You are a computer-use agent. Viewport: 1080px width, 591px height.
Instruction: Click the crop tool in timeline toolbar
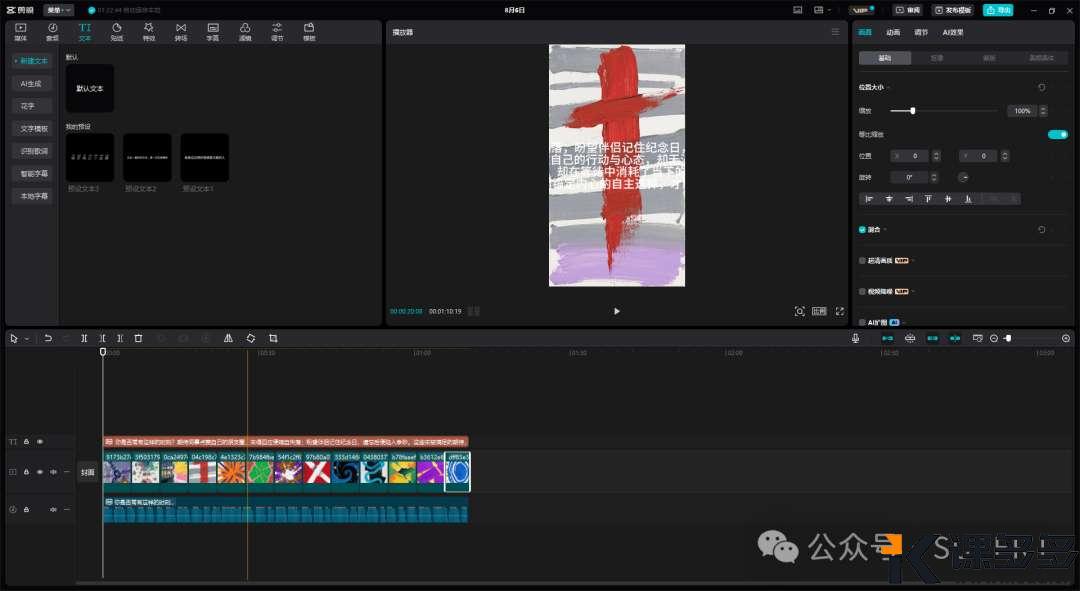pyautogui.click(x=273, y=339)
